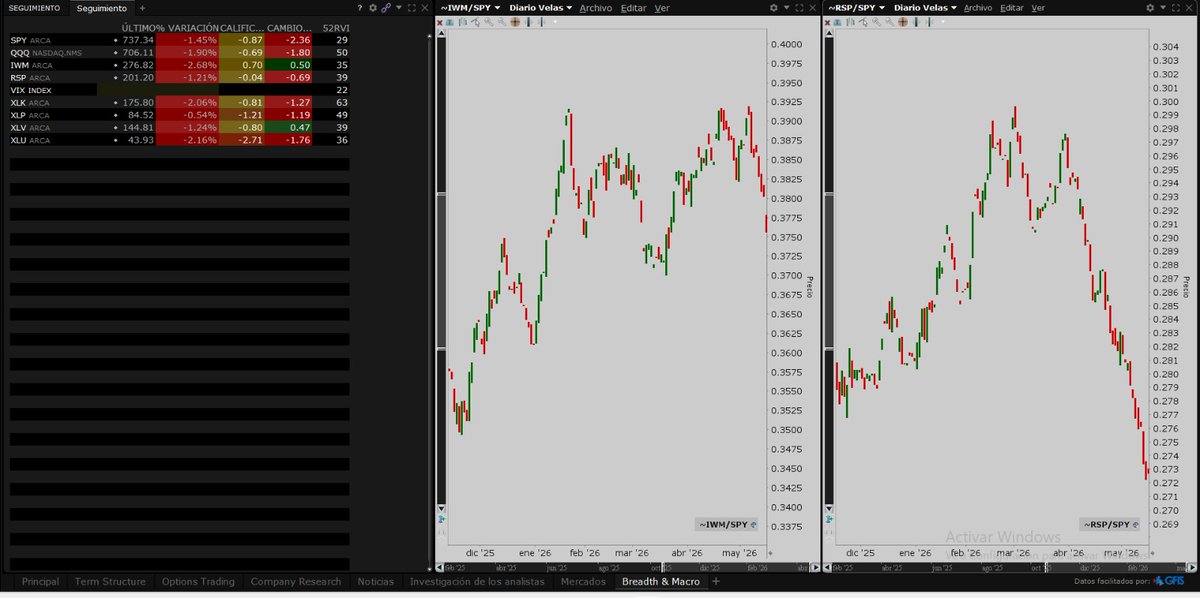Select uppercase SEGUIMIENTO tab
This screenshot has width=1200, height=598.
point(34,8)
